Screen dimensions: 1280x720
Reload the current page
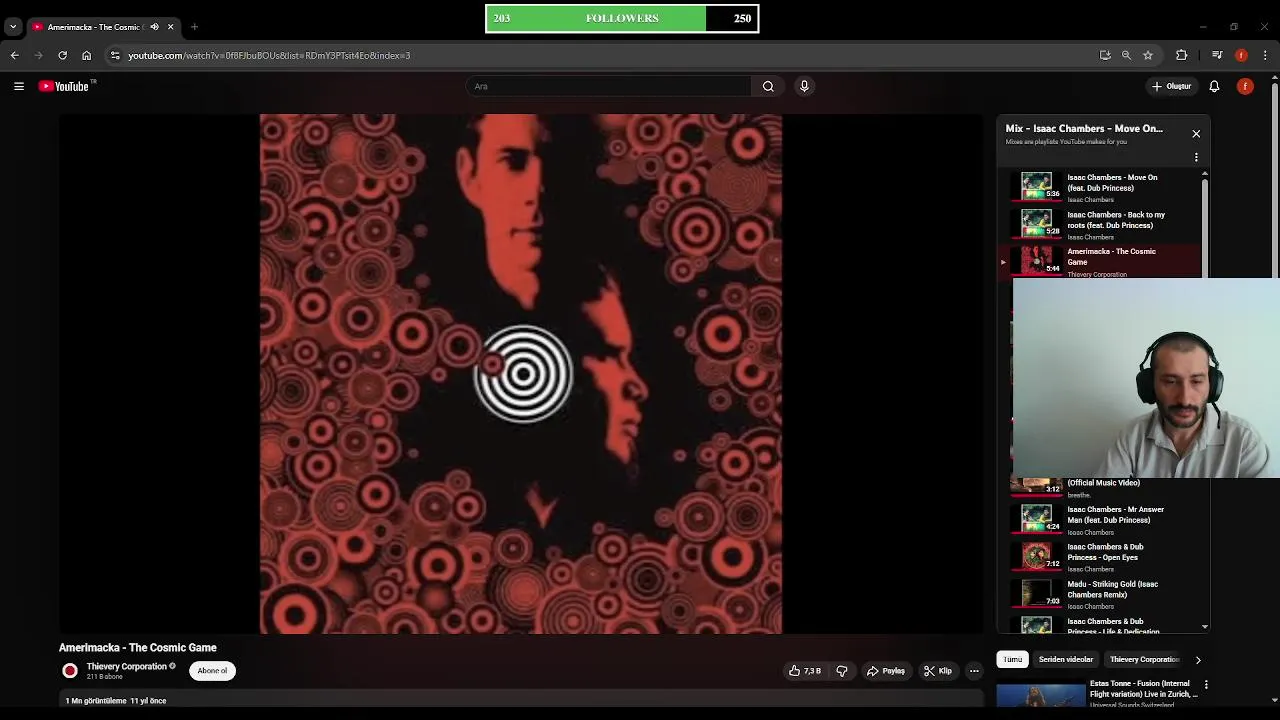point(62,55)
